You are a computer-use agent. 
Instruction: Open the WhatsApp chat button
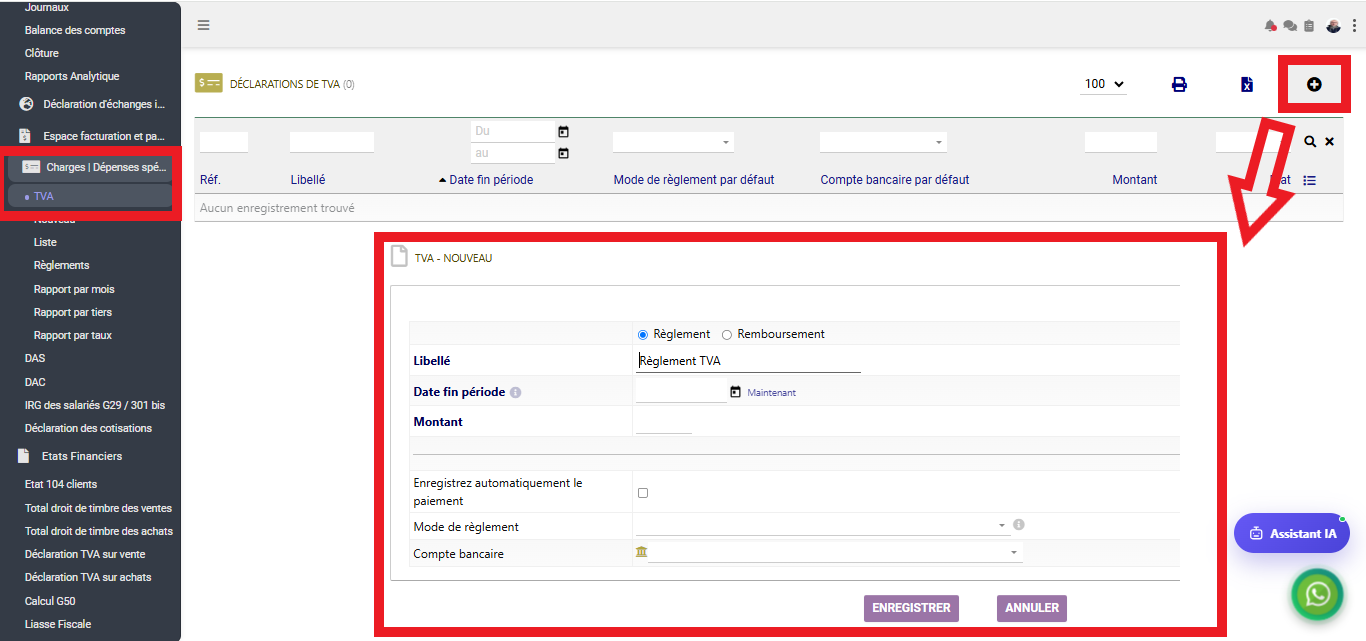[x=1318, y=595]
